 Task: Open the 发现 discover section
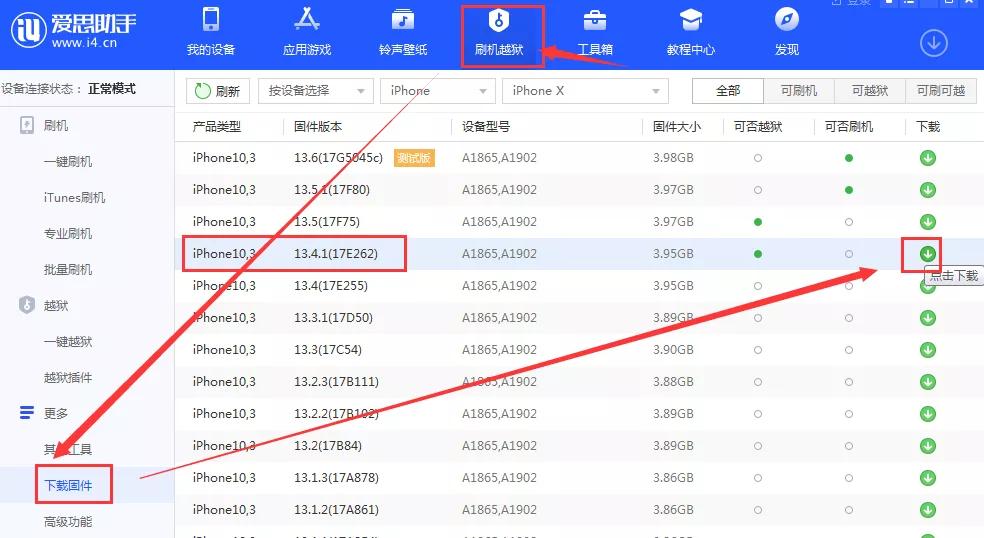(787, 33)
